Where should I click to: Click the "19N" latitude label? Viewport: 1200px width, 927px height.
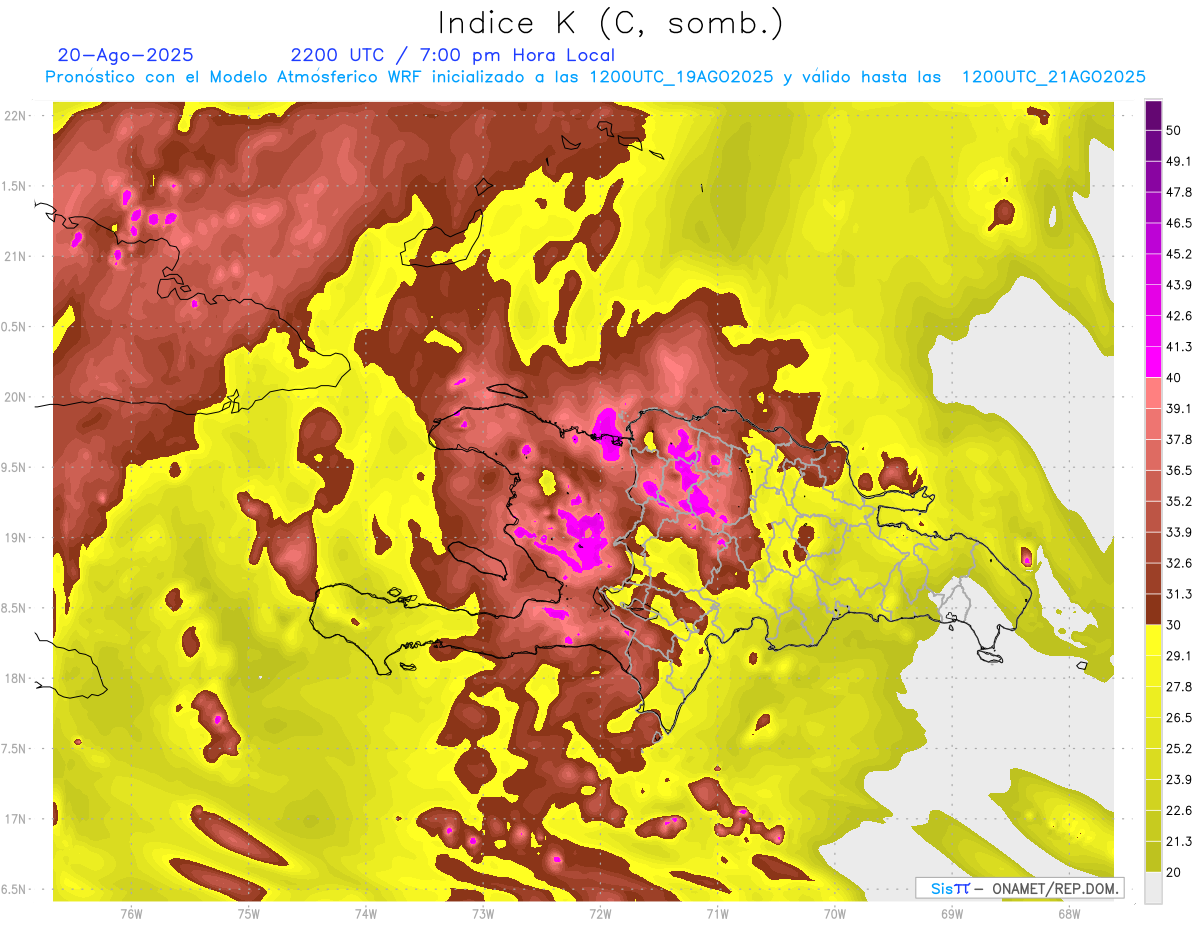coord(15,538)
